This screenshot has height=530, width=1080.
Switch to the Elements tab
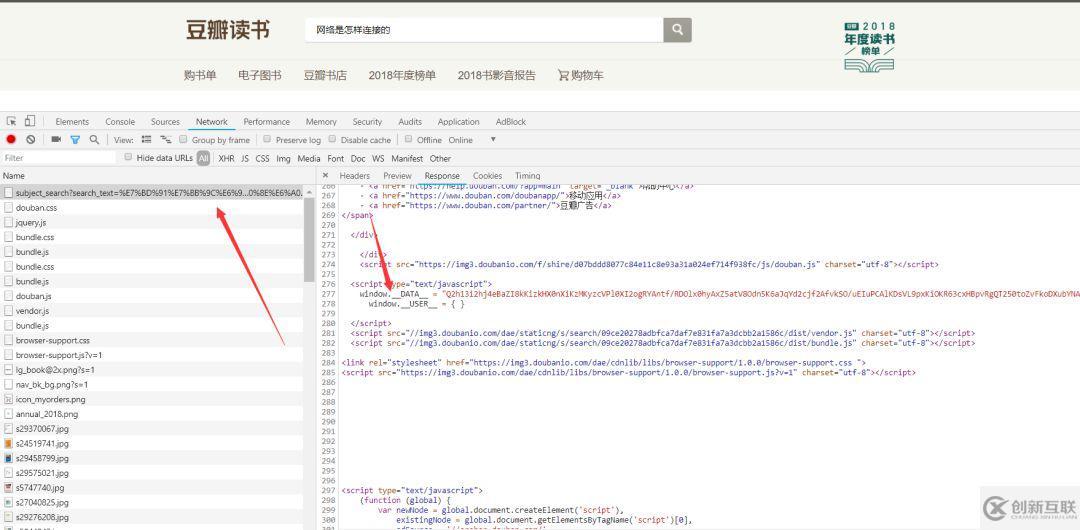[72, 122]
